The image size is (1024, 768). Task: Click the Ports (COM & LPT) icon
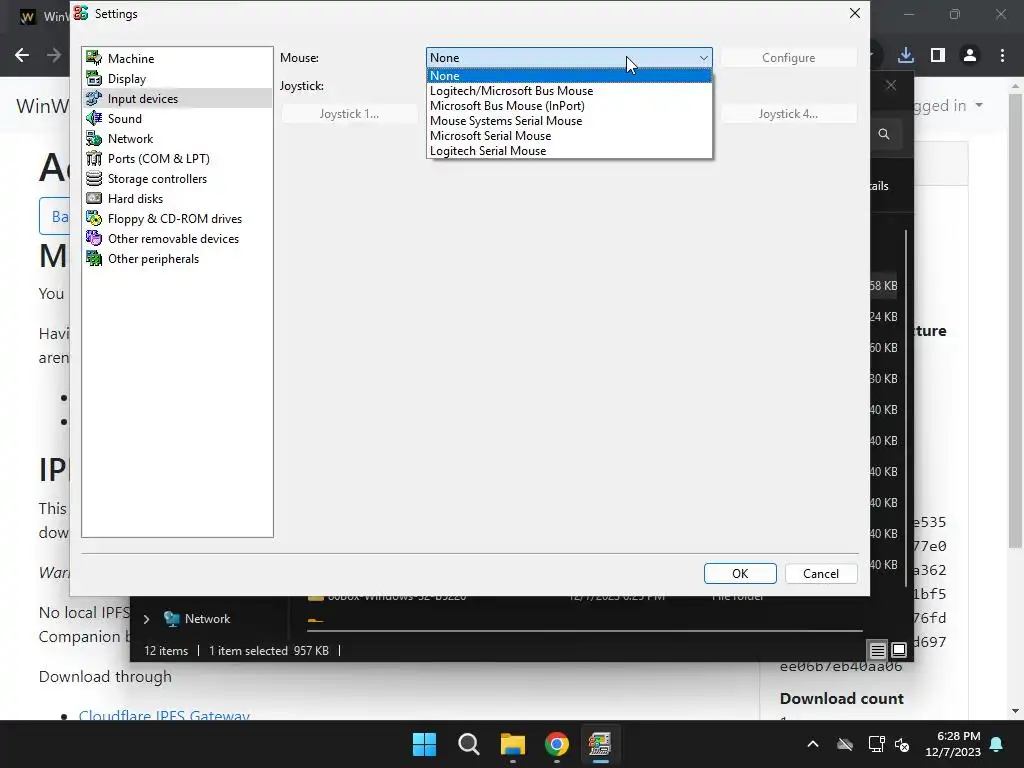(94, 159)
